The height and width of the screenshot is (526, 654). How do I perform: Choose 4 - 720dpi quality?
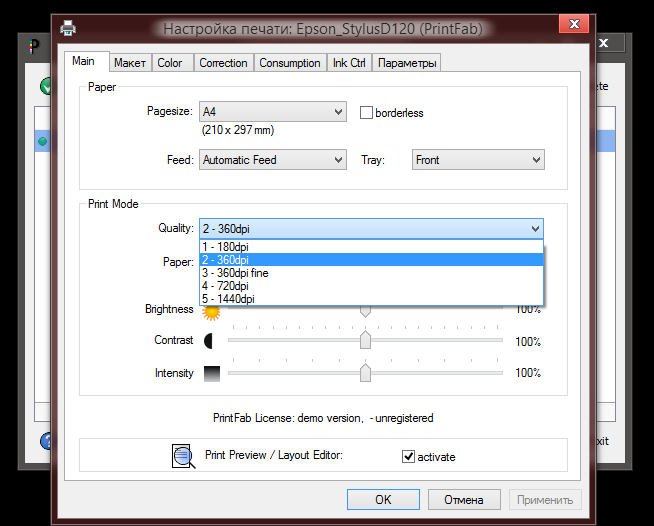click(372, 286)
